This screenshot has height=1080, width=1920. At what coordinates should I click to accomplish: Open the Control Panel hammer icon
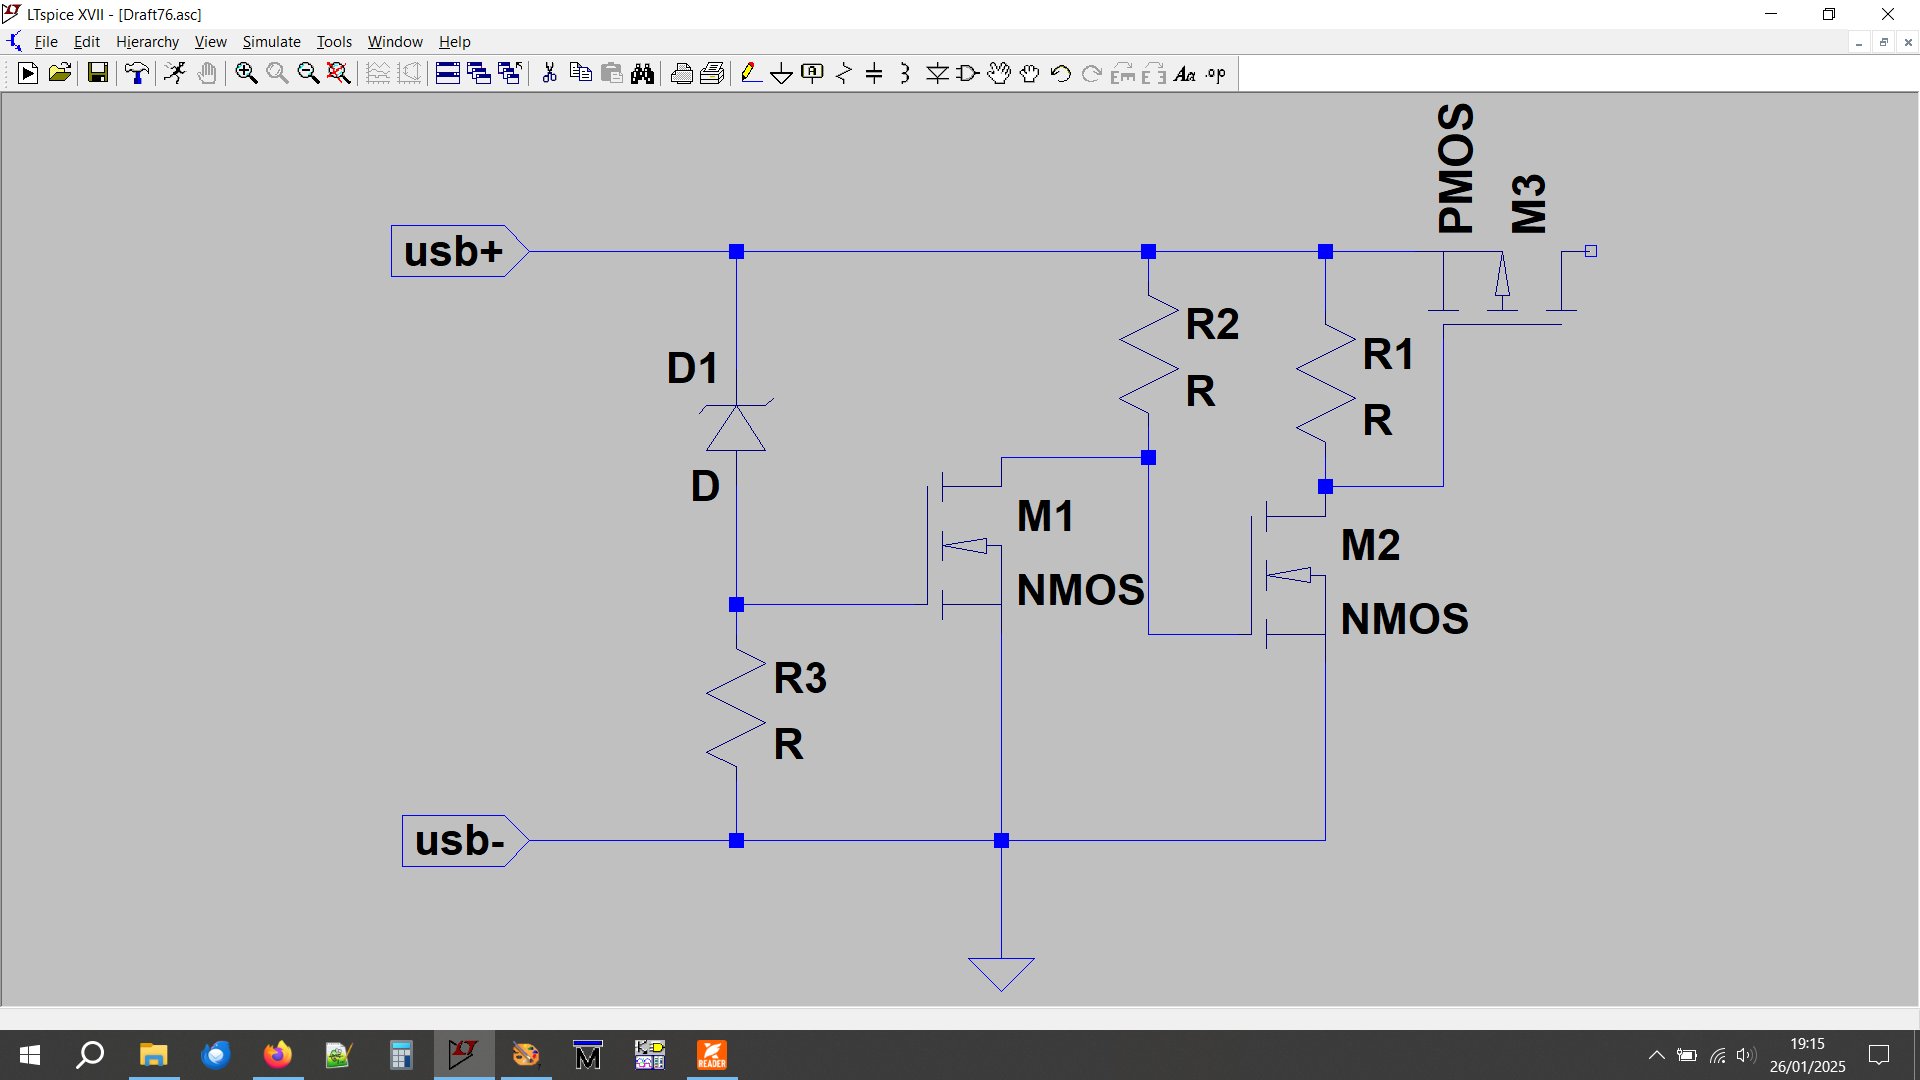click(137, 73)
